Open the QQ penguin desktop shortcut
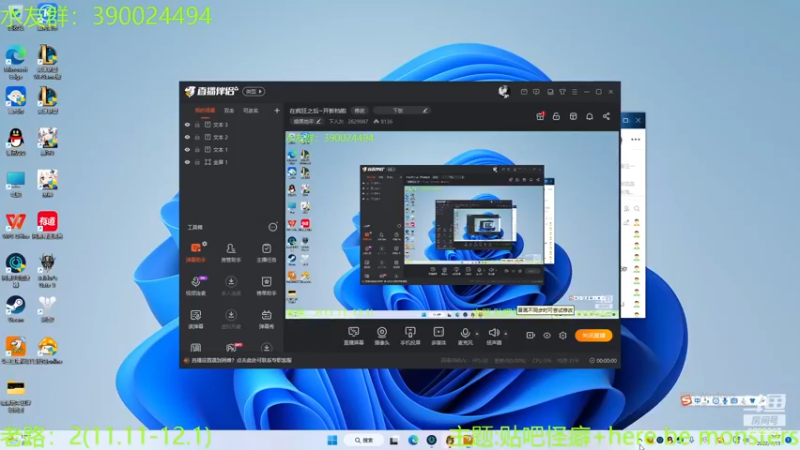Viewport: 800px width, 450px height. [x=15, y=142]
